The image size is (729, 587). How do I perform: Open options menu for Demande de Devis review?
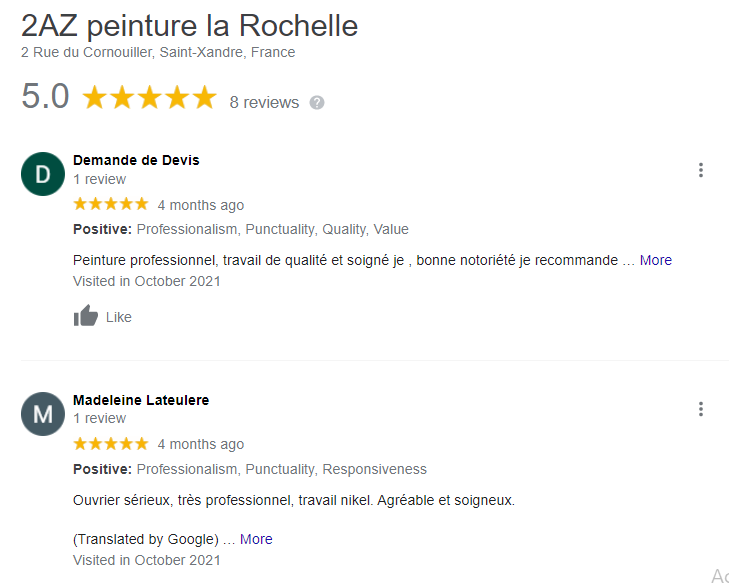[x=701, y=170]
